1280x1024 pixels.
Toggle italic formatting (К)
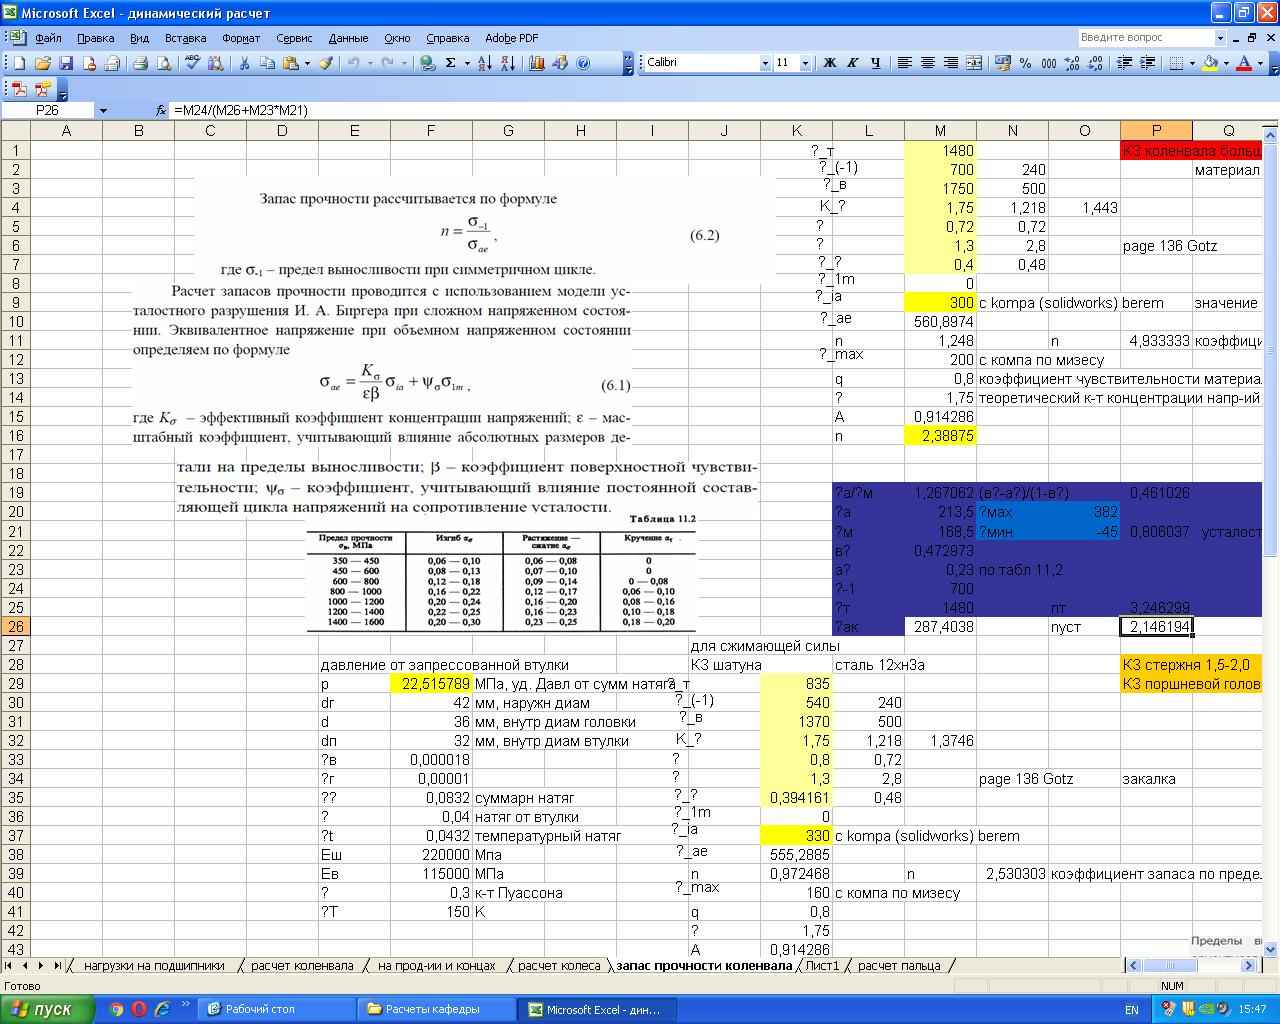(853, 62)
